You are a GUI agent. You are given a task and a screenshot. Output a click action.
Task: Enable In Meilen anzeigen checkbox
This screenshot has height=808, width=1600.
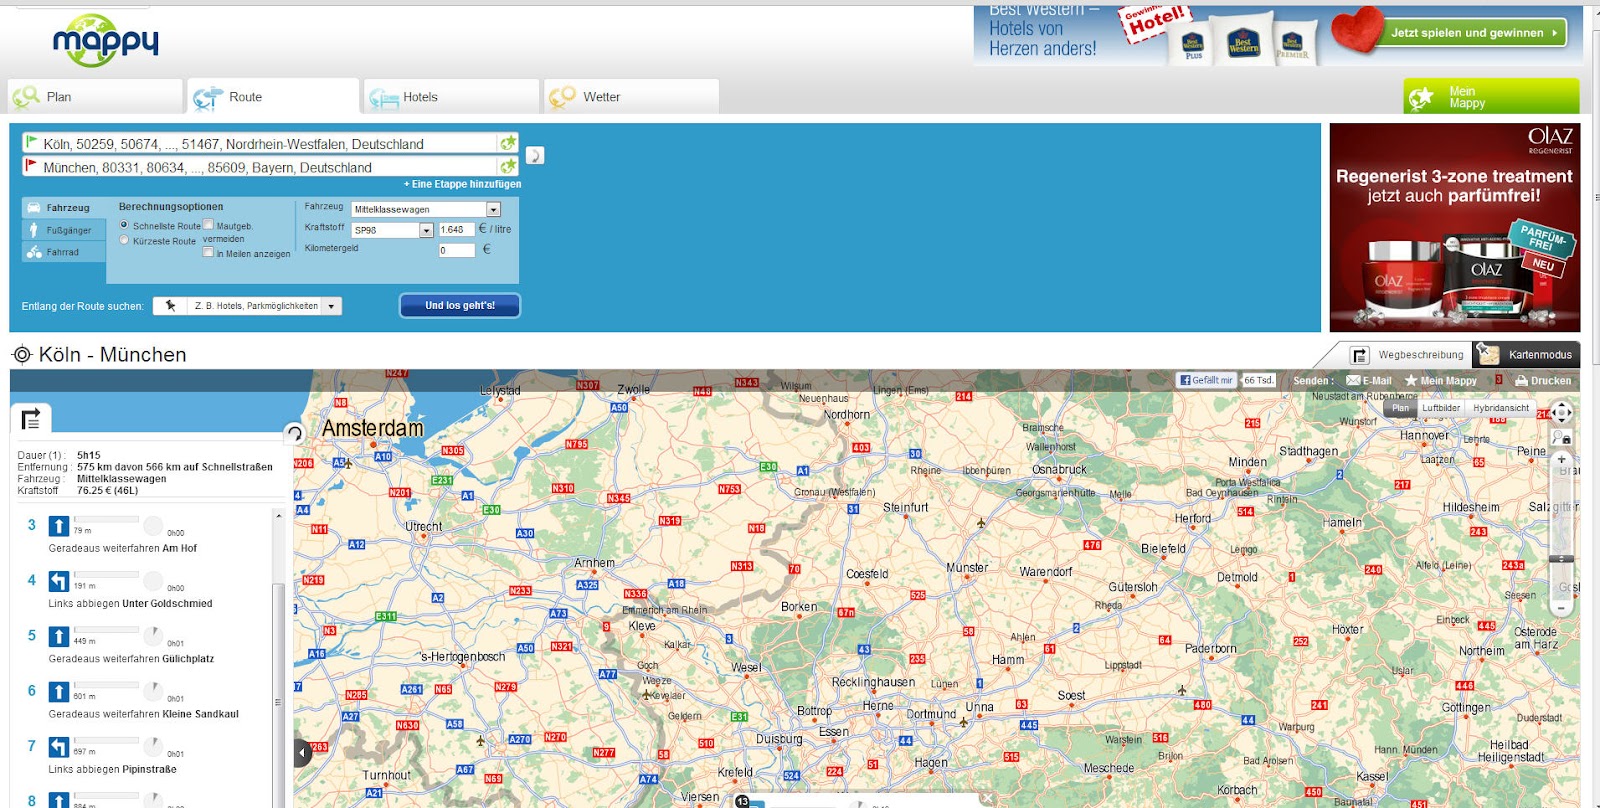click(208, 252)
